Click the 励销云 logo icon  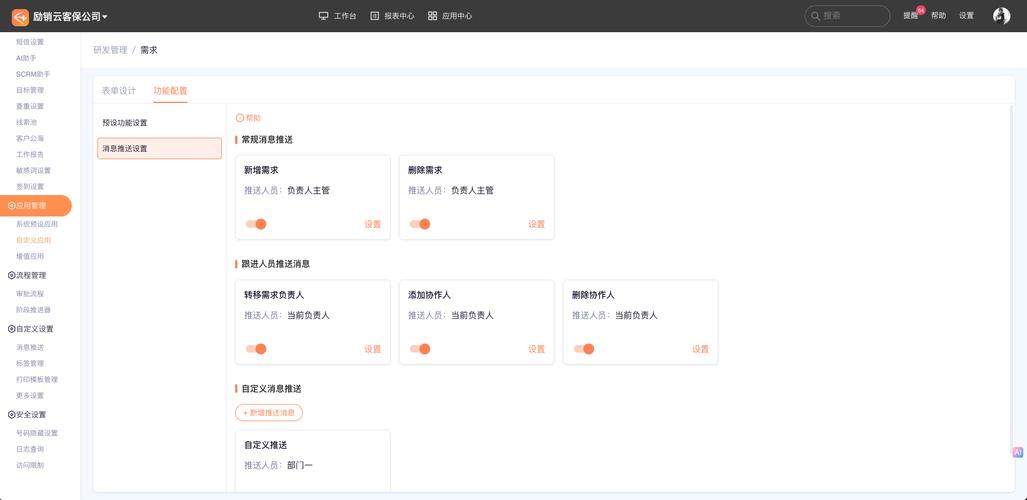click(x=19, y=16)
